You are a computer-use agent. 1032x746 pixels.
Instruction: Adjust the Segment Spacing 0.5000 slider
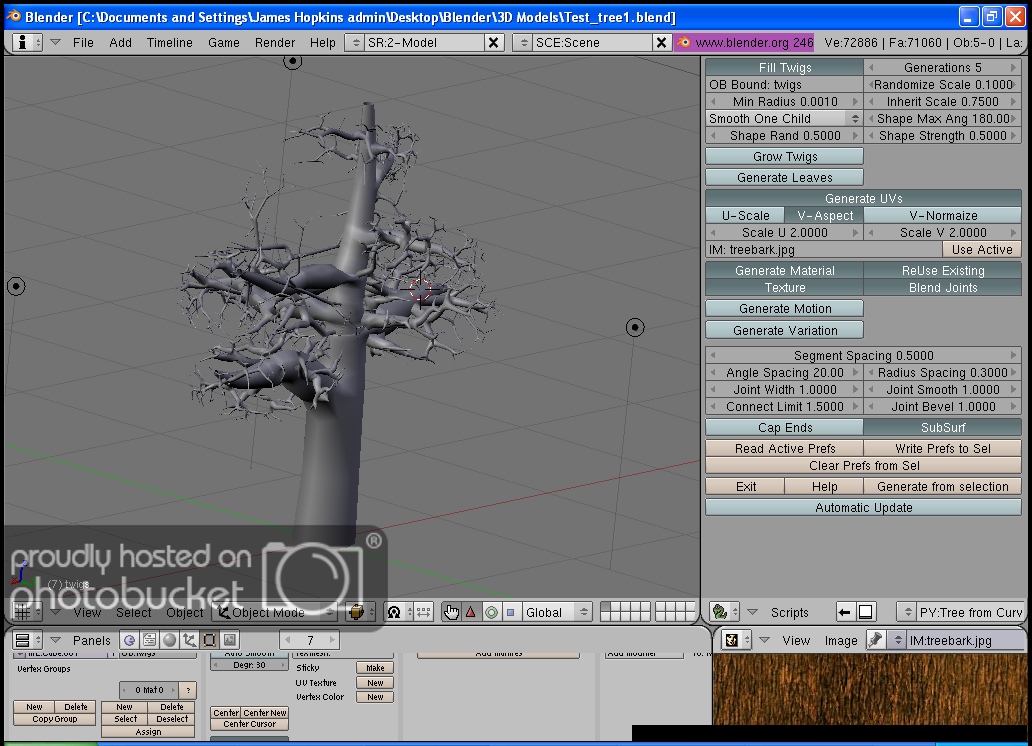click(864, 356)
